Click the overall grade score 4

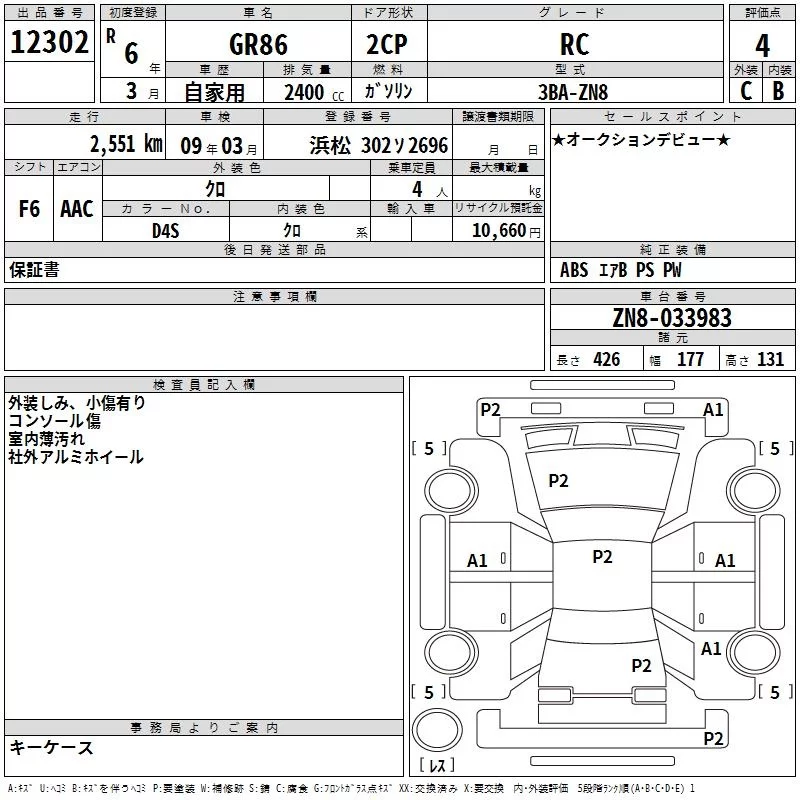pos(763,44)
